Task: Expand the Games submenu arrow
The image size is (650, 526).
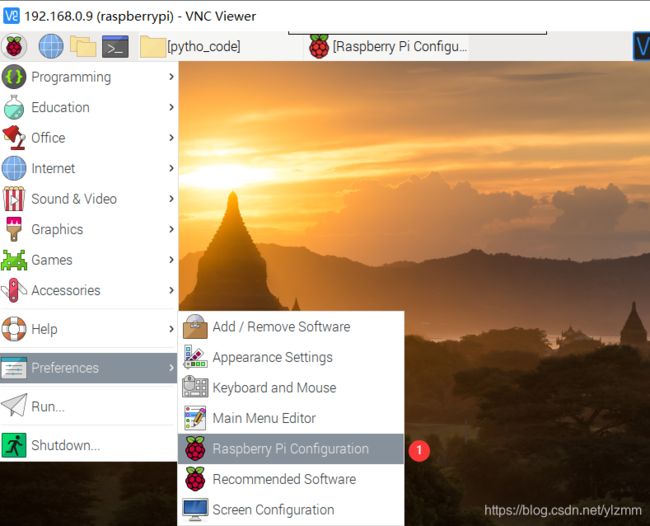Action: 171,260
